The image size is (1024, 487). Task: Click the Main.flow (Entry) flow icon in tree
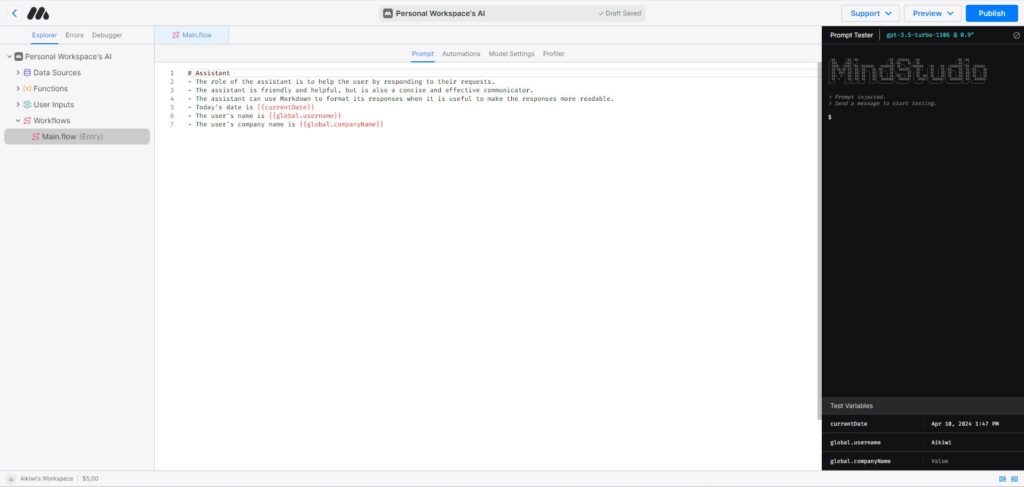coord(35,136)
